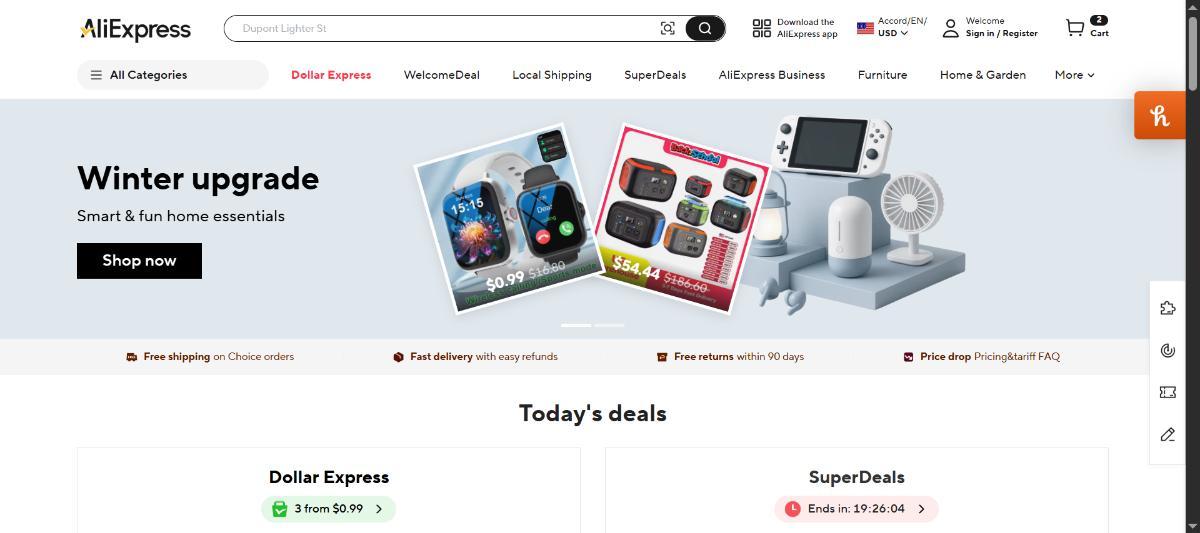Select the Dollar Express tab
Image resolution: width=1200 pixels, height=533 pixels.
coord(331,75)
